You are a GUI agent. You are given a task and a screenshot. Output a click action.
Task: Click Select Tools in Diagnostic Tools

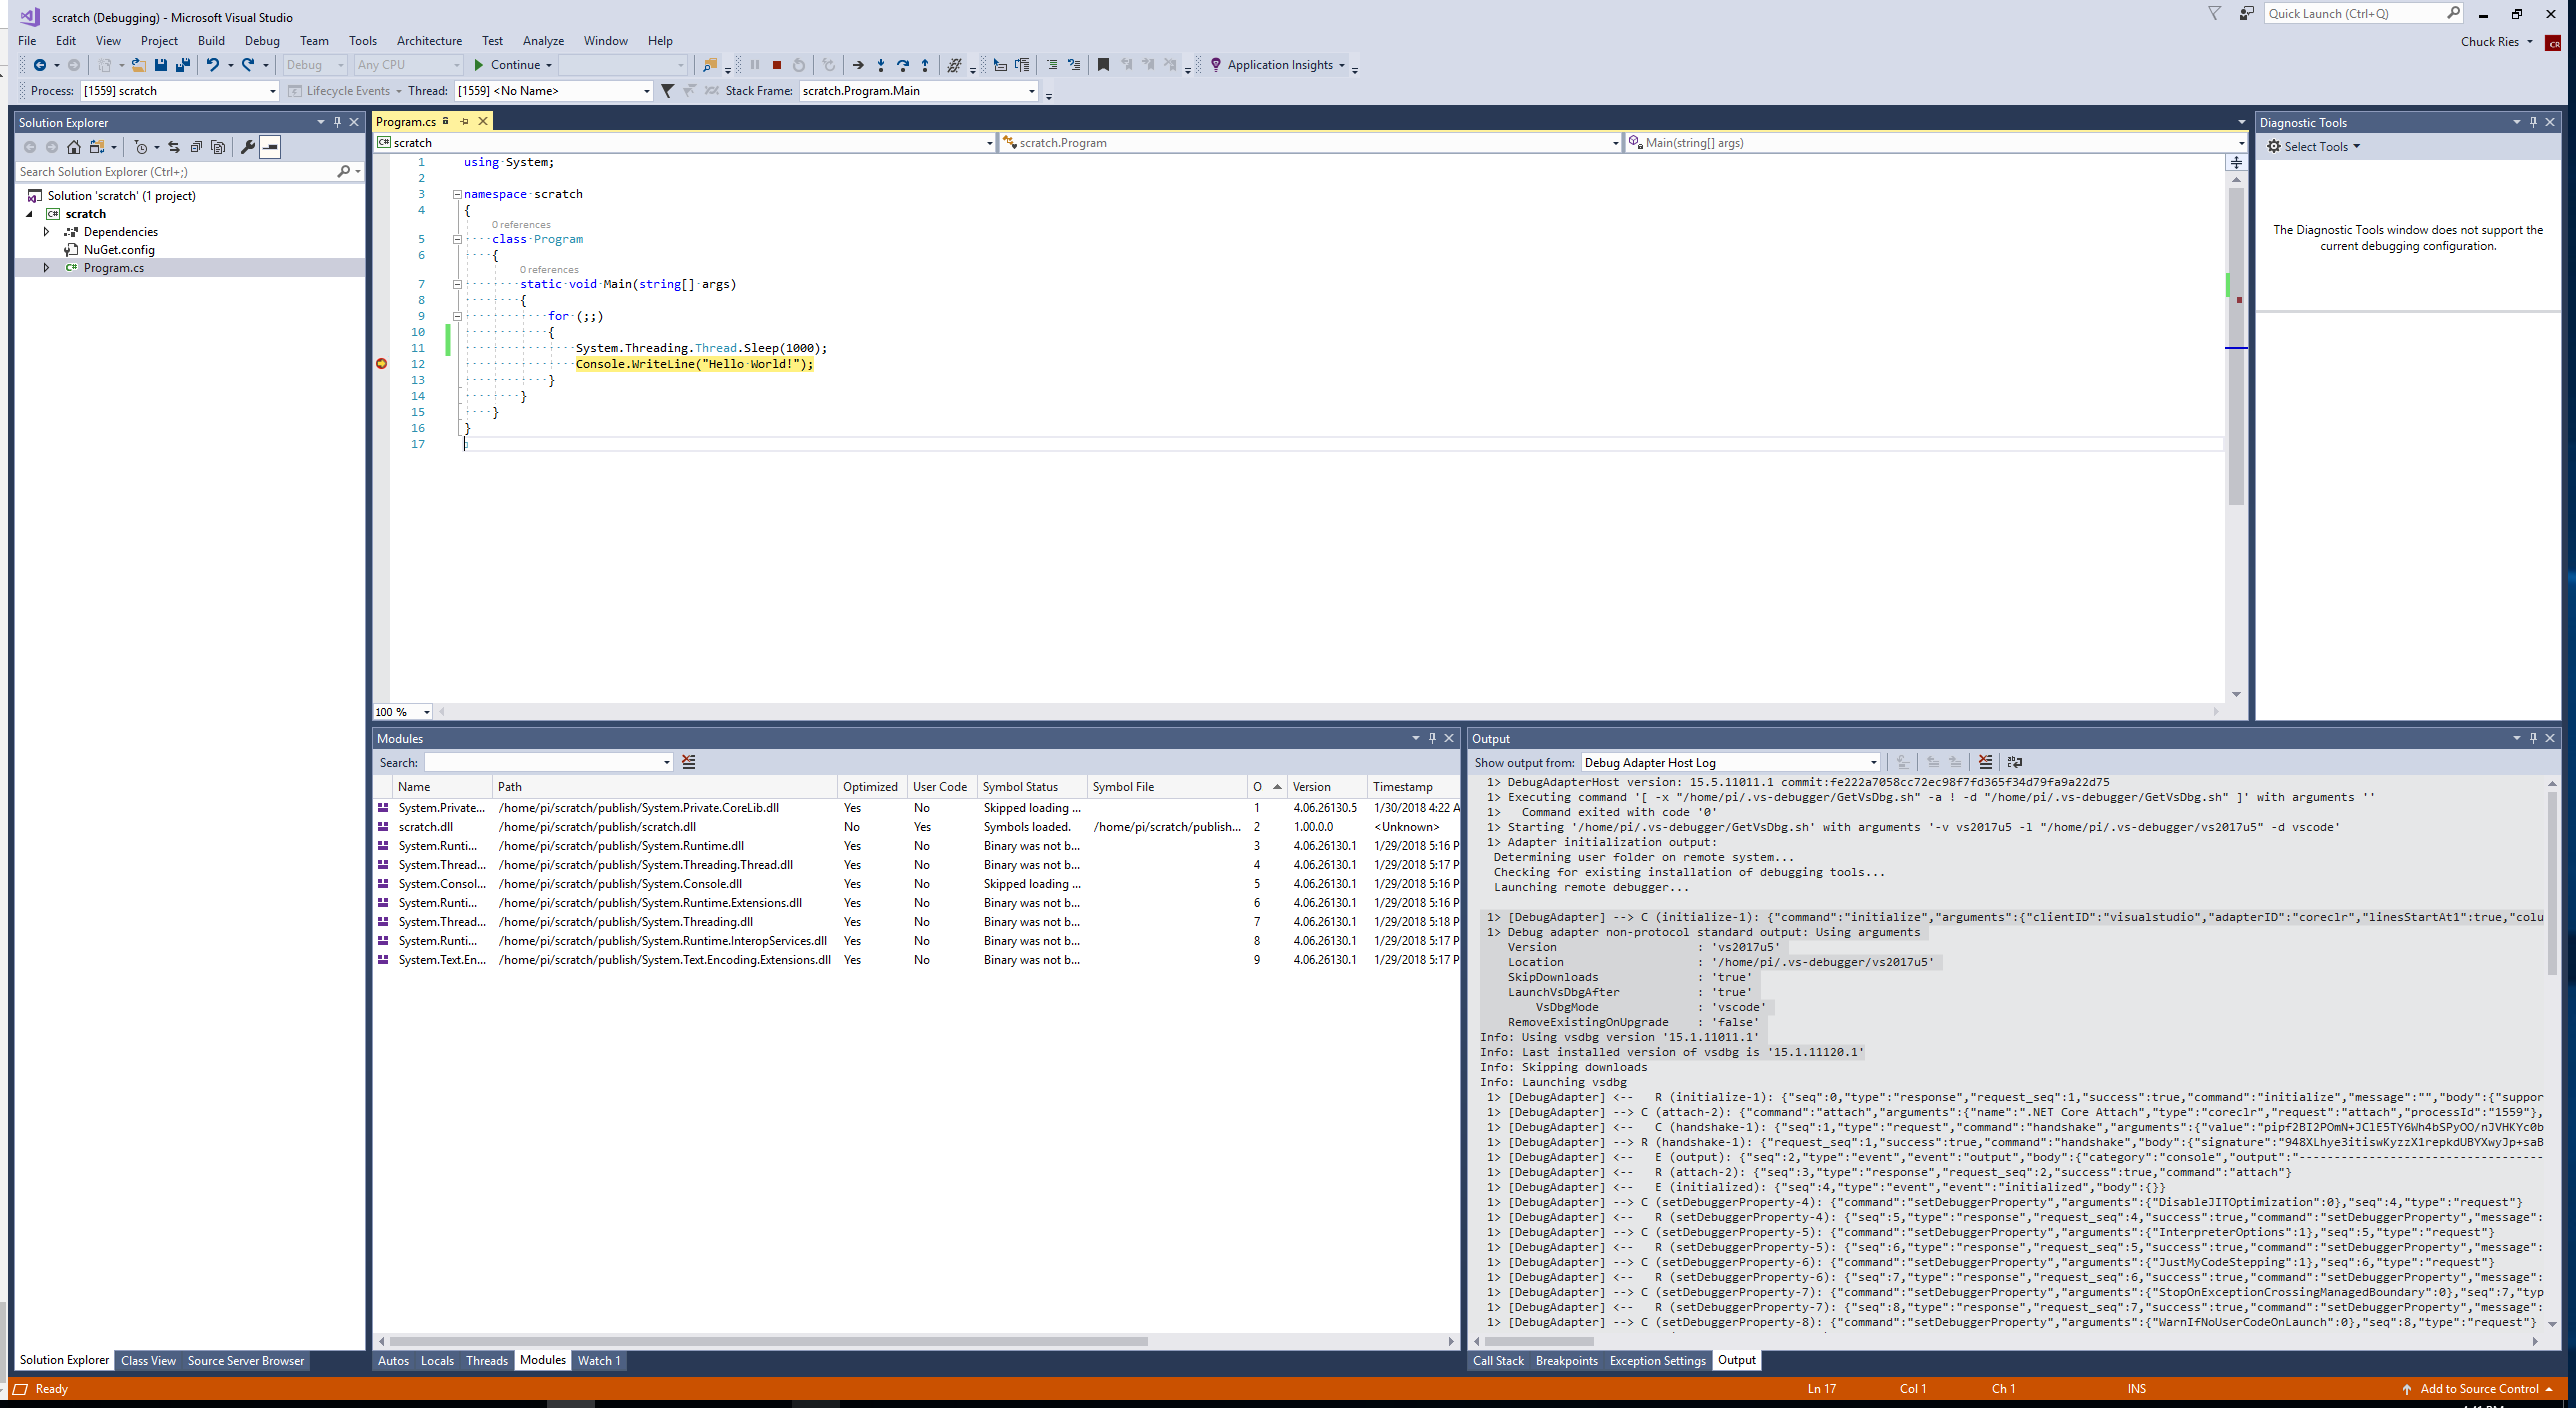click(x=2314, y=147)
